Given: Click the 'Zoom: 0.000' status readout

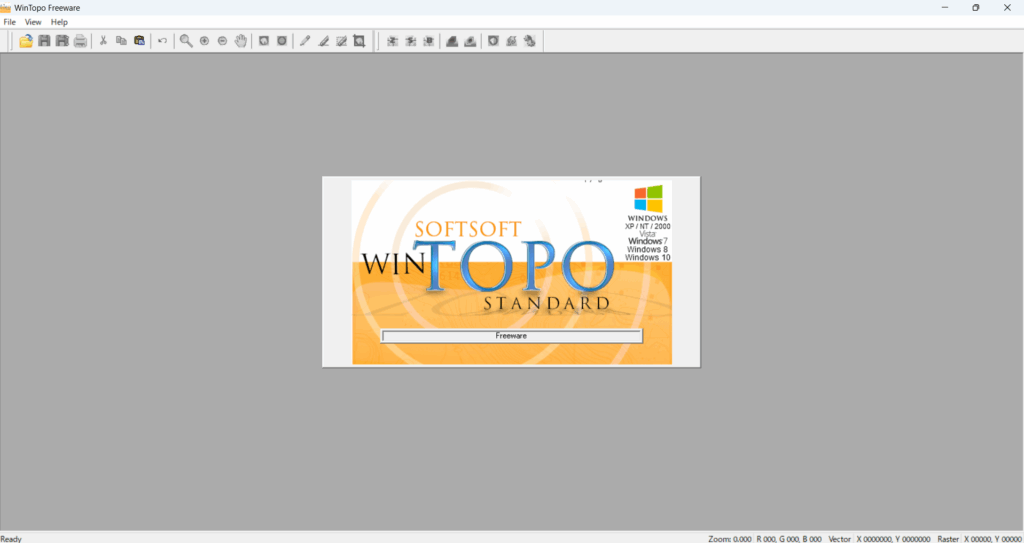Looking at the screenshot, I should [730, 538].
